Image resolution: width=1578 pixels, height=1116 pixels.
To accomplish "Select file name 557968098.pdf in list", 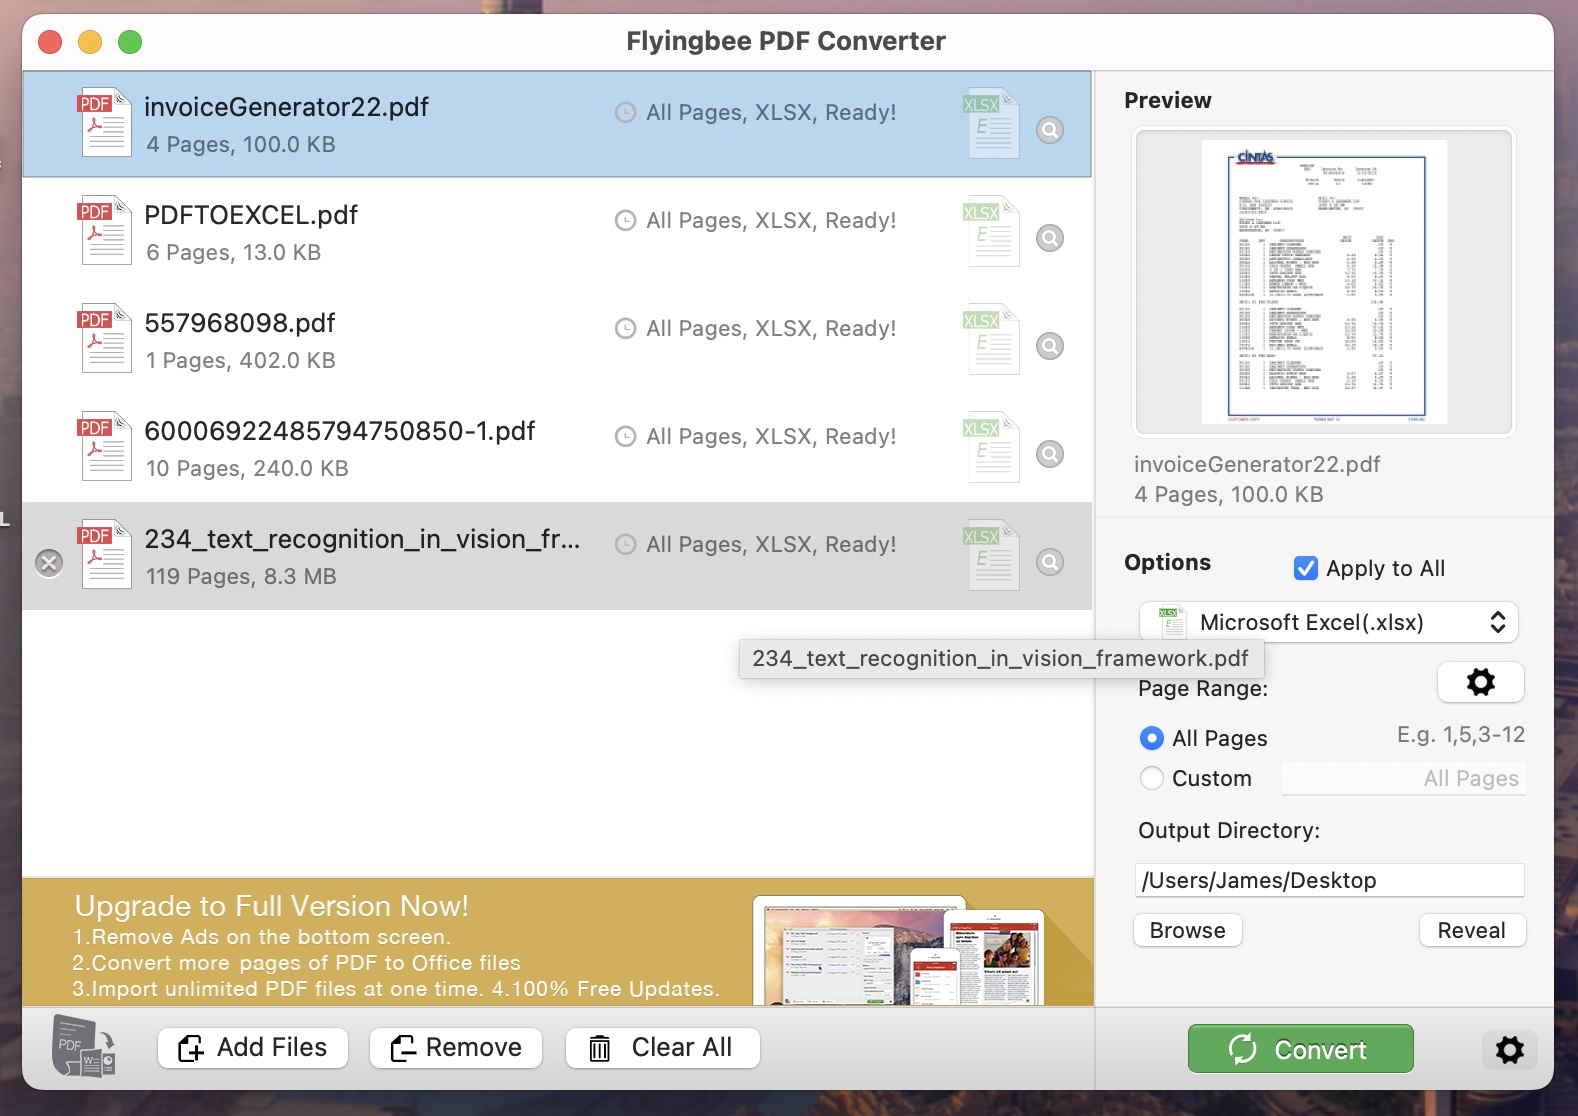I will pos(240,323).
